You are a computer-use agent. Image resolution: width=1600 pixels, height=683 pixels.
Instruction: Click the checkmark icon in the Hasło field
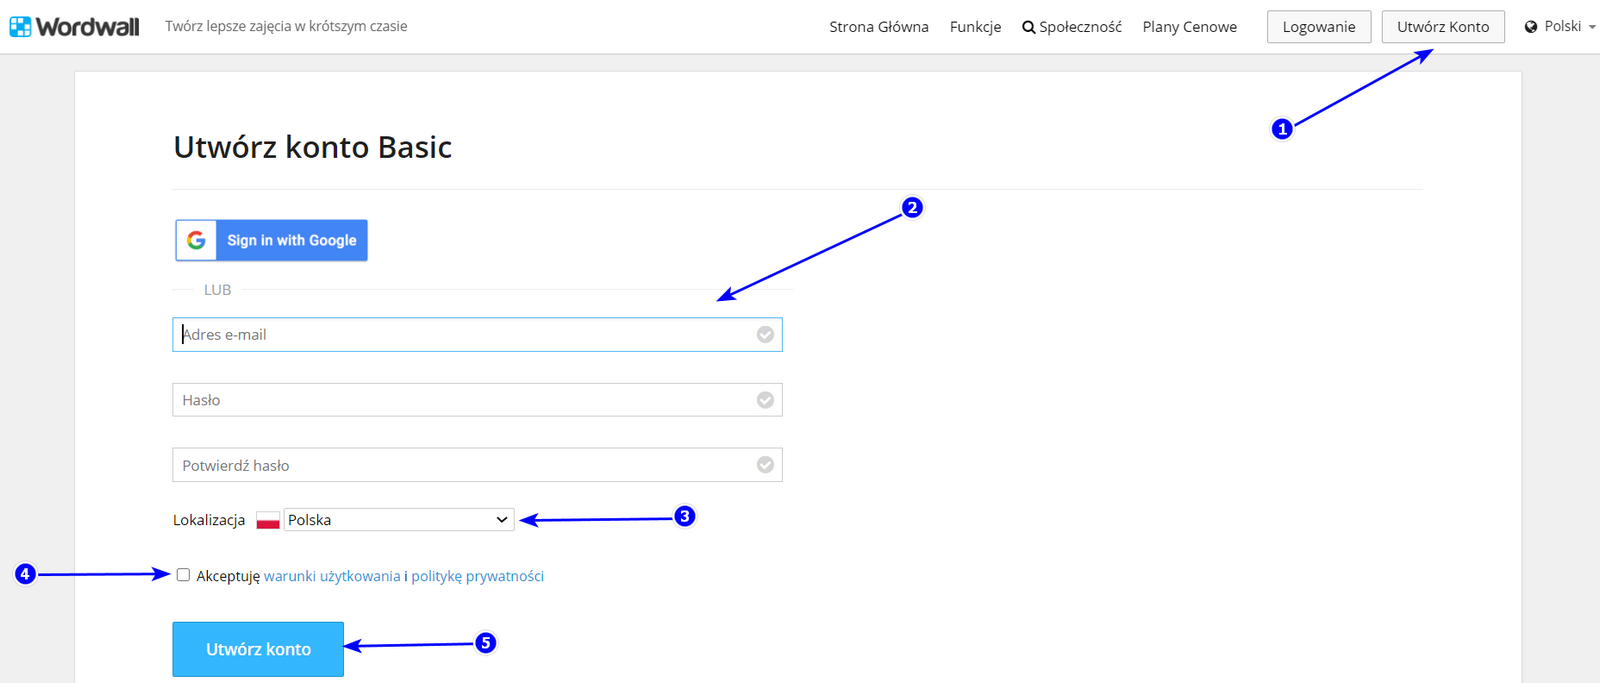pos(765,400)
